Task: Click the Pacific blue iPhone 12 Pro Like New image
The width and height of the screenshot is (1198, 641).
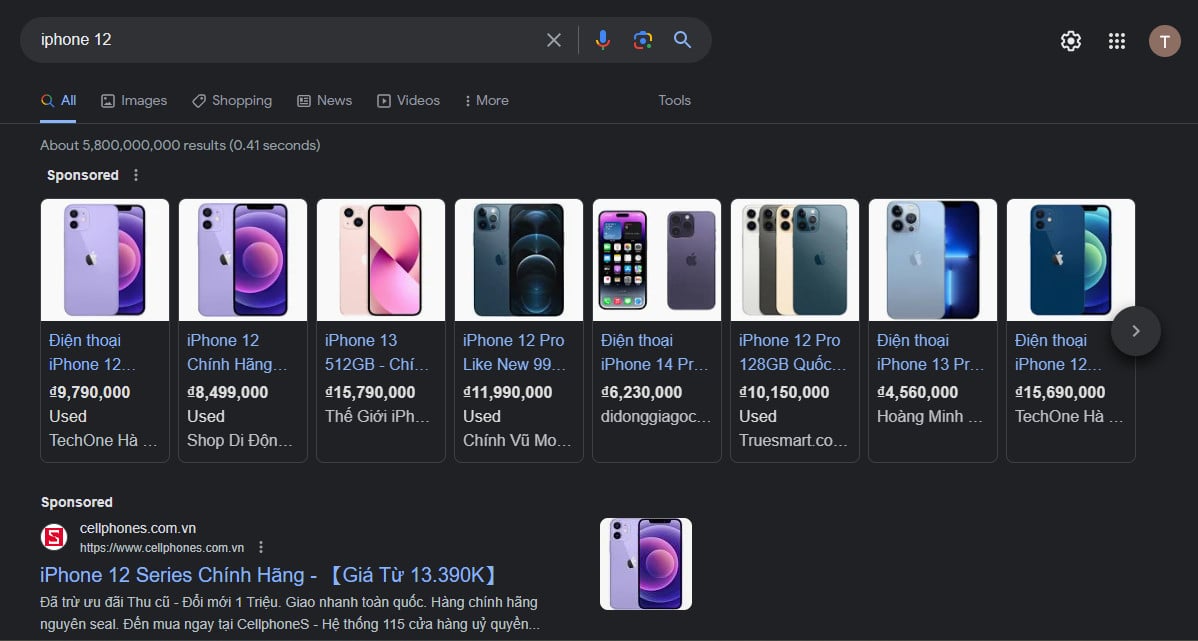Action: [x=519, y=260]
